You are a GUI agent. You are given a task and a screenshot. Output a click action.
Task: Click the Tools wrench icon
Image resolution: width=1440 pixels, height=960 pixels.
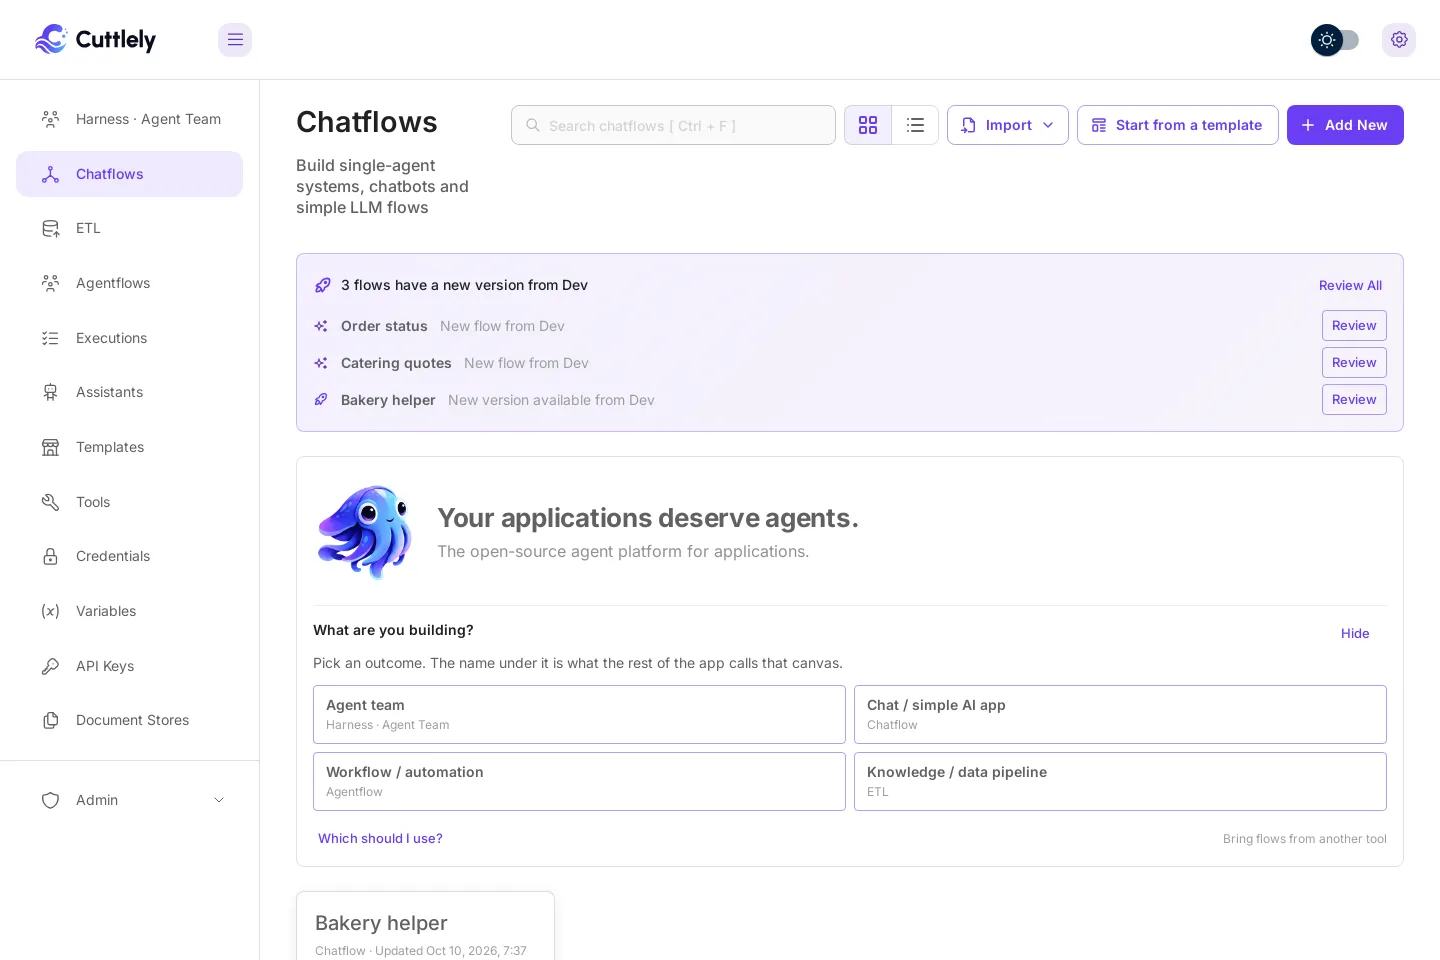(x=50, y=502)
